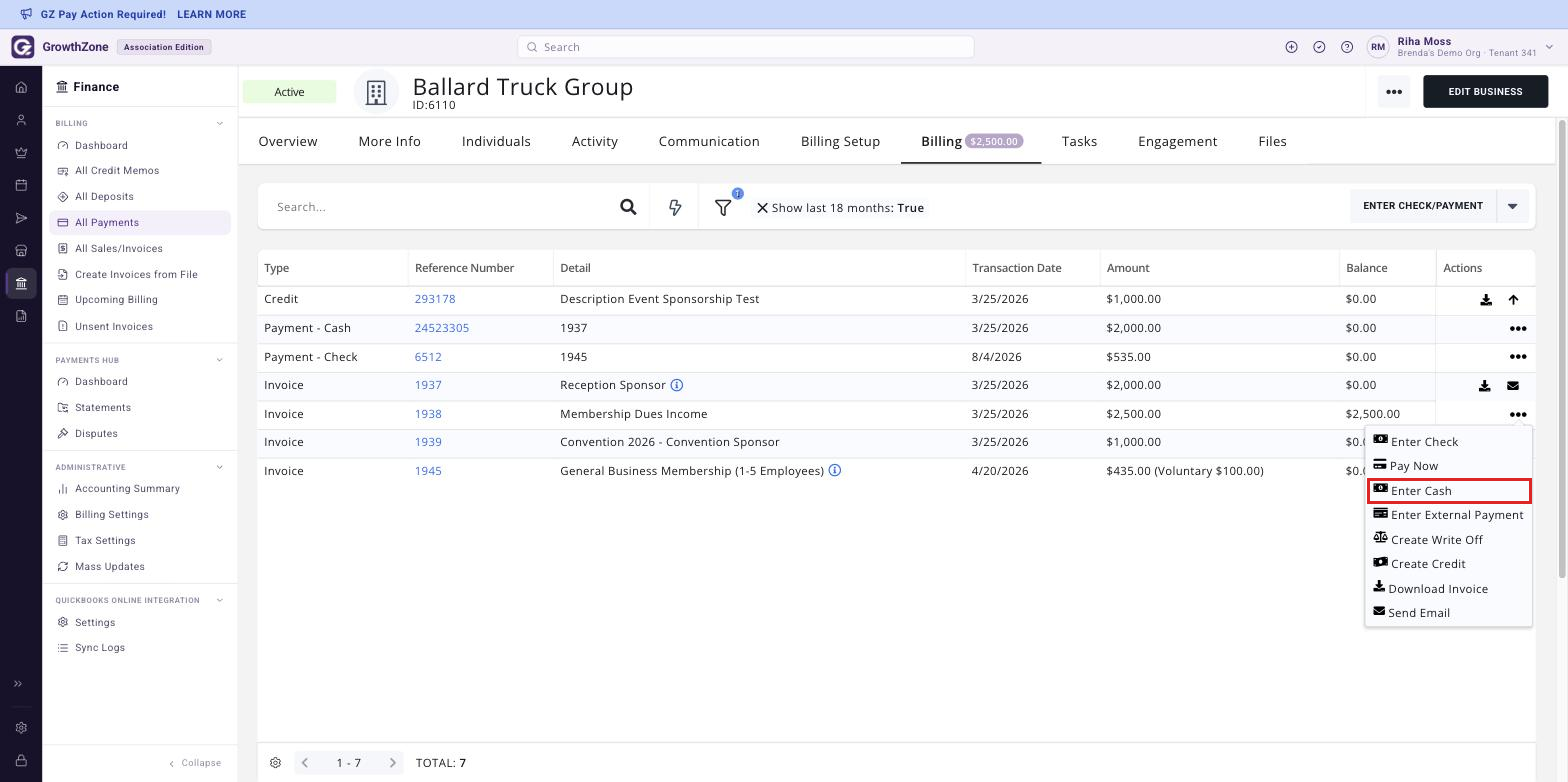1568x782 pixels.
Task: Show info for Reception Sponsor detail
Action: [x=677, y=385]
